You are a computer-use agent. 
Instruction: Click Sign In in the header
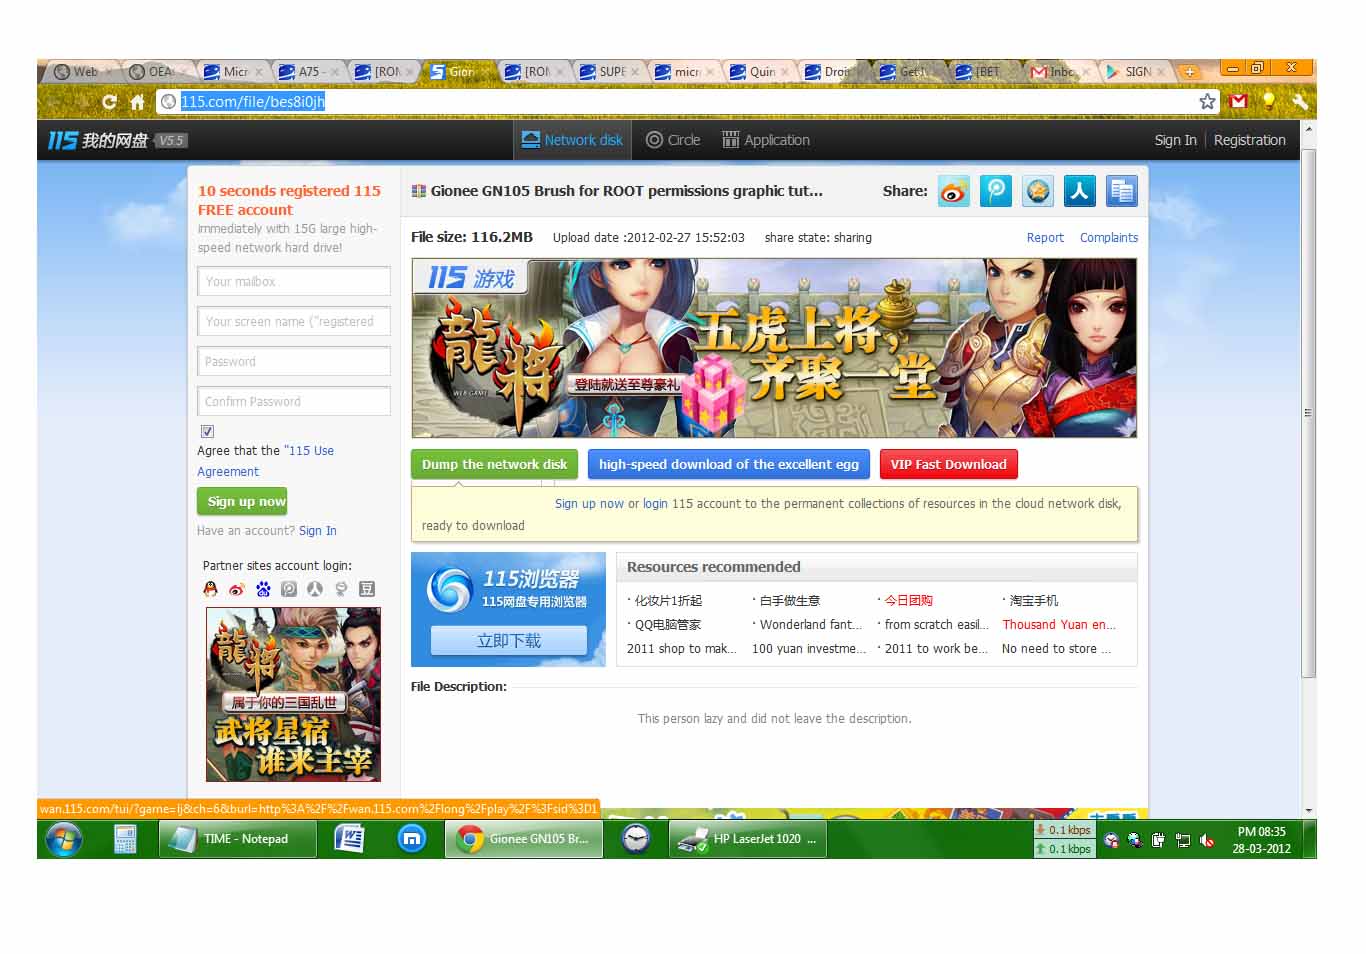(1175, 140)
